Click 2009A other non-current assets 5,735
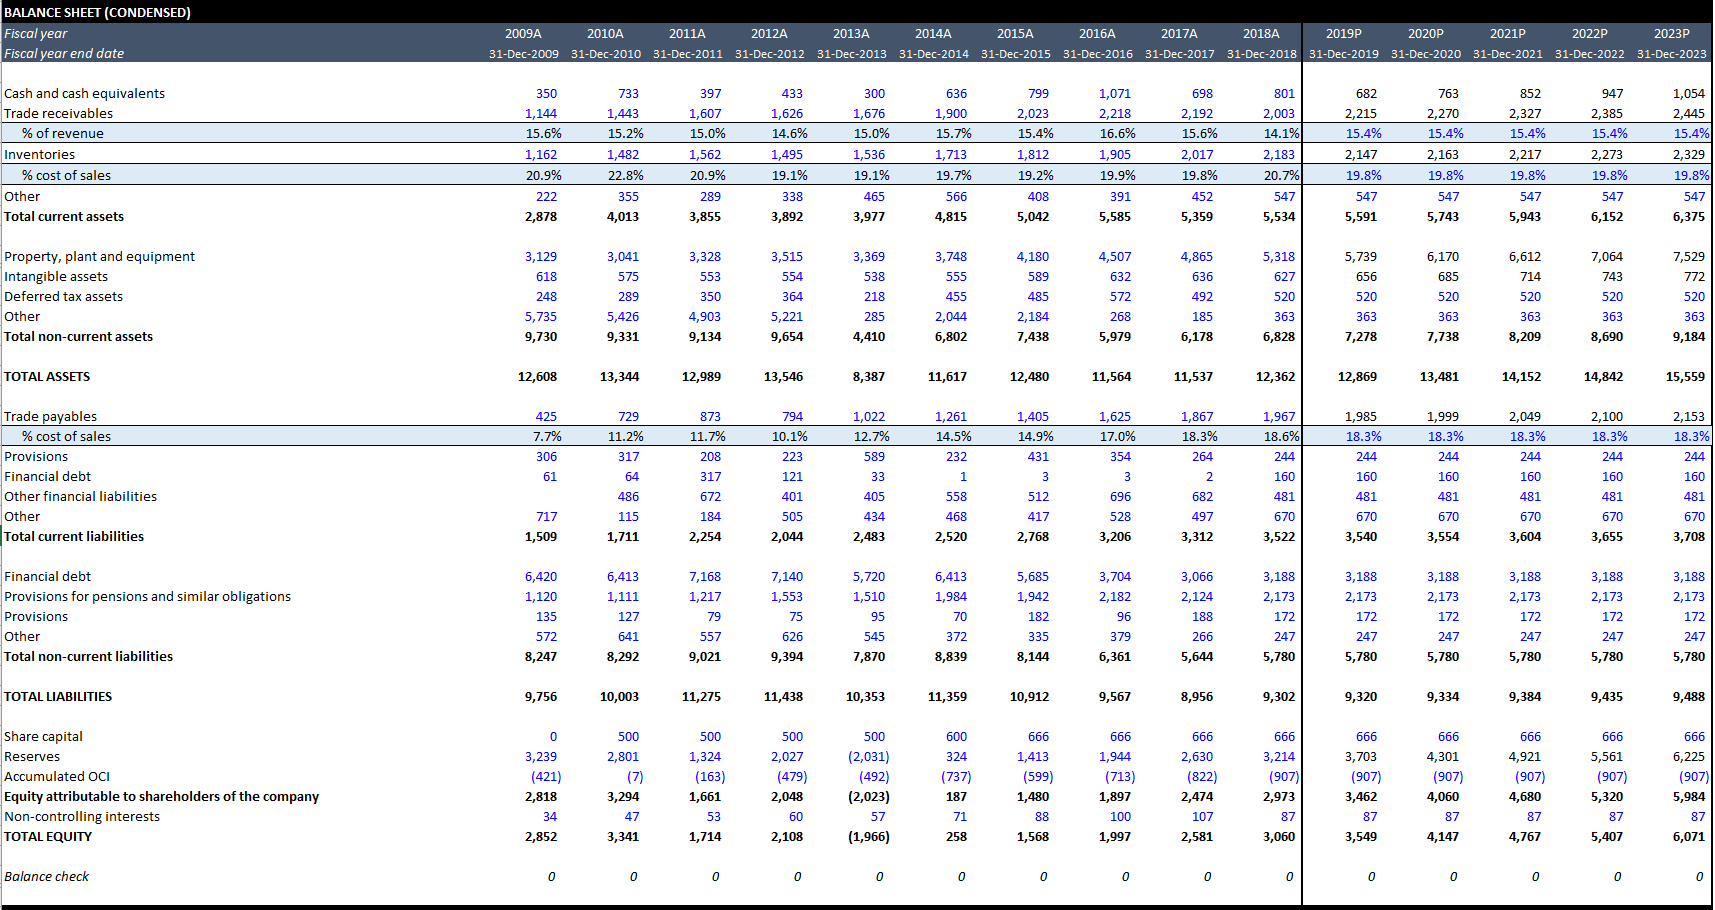 (541, 317)
